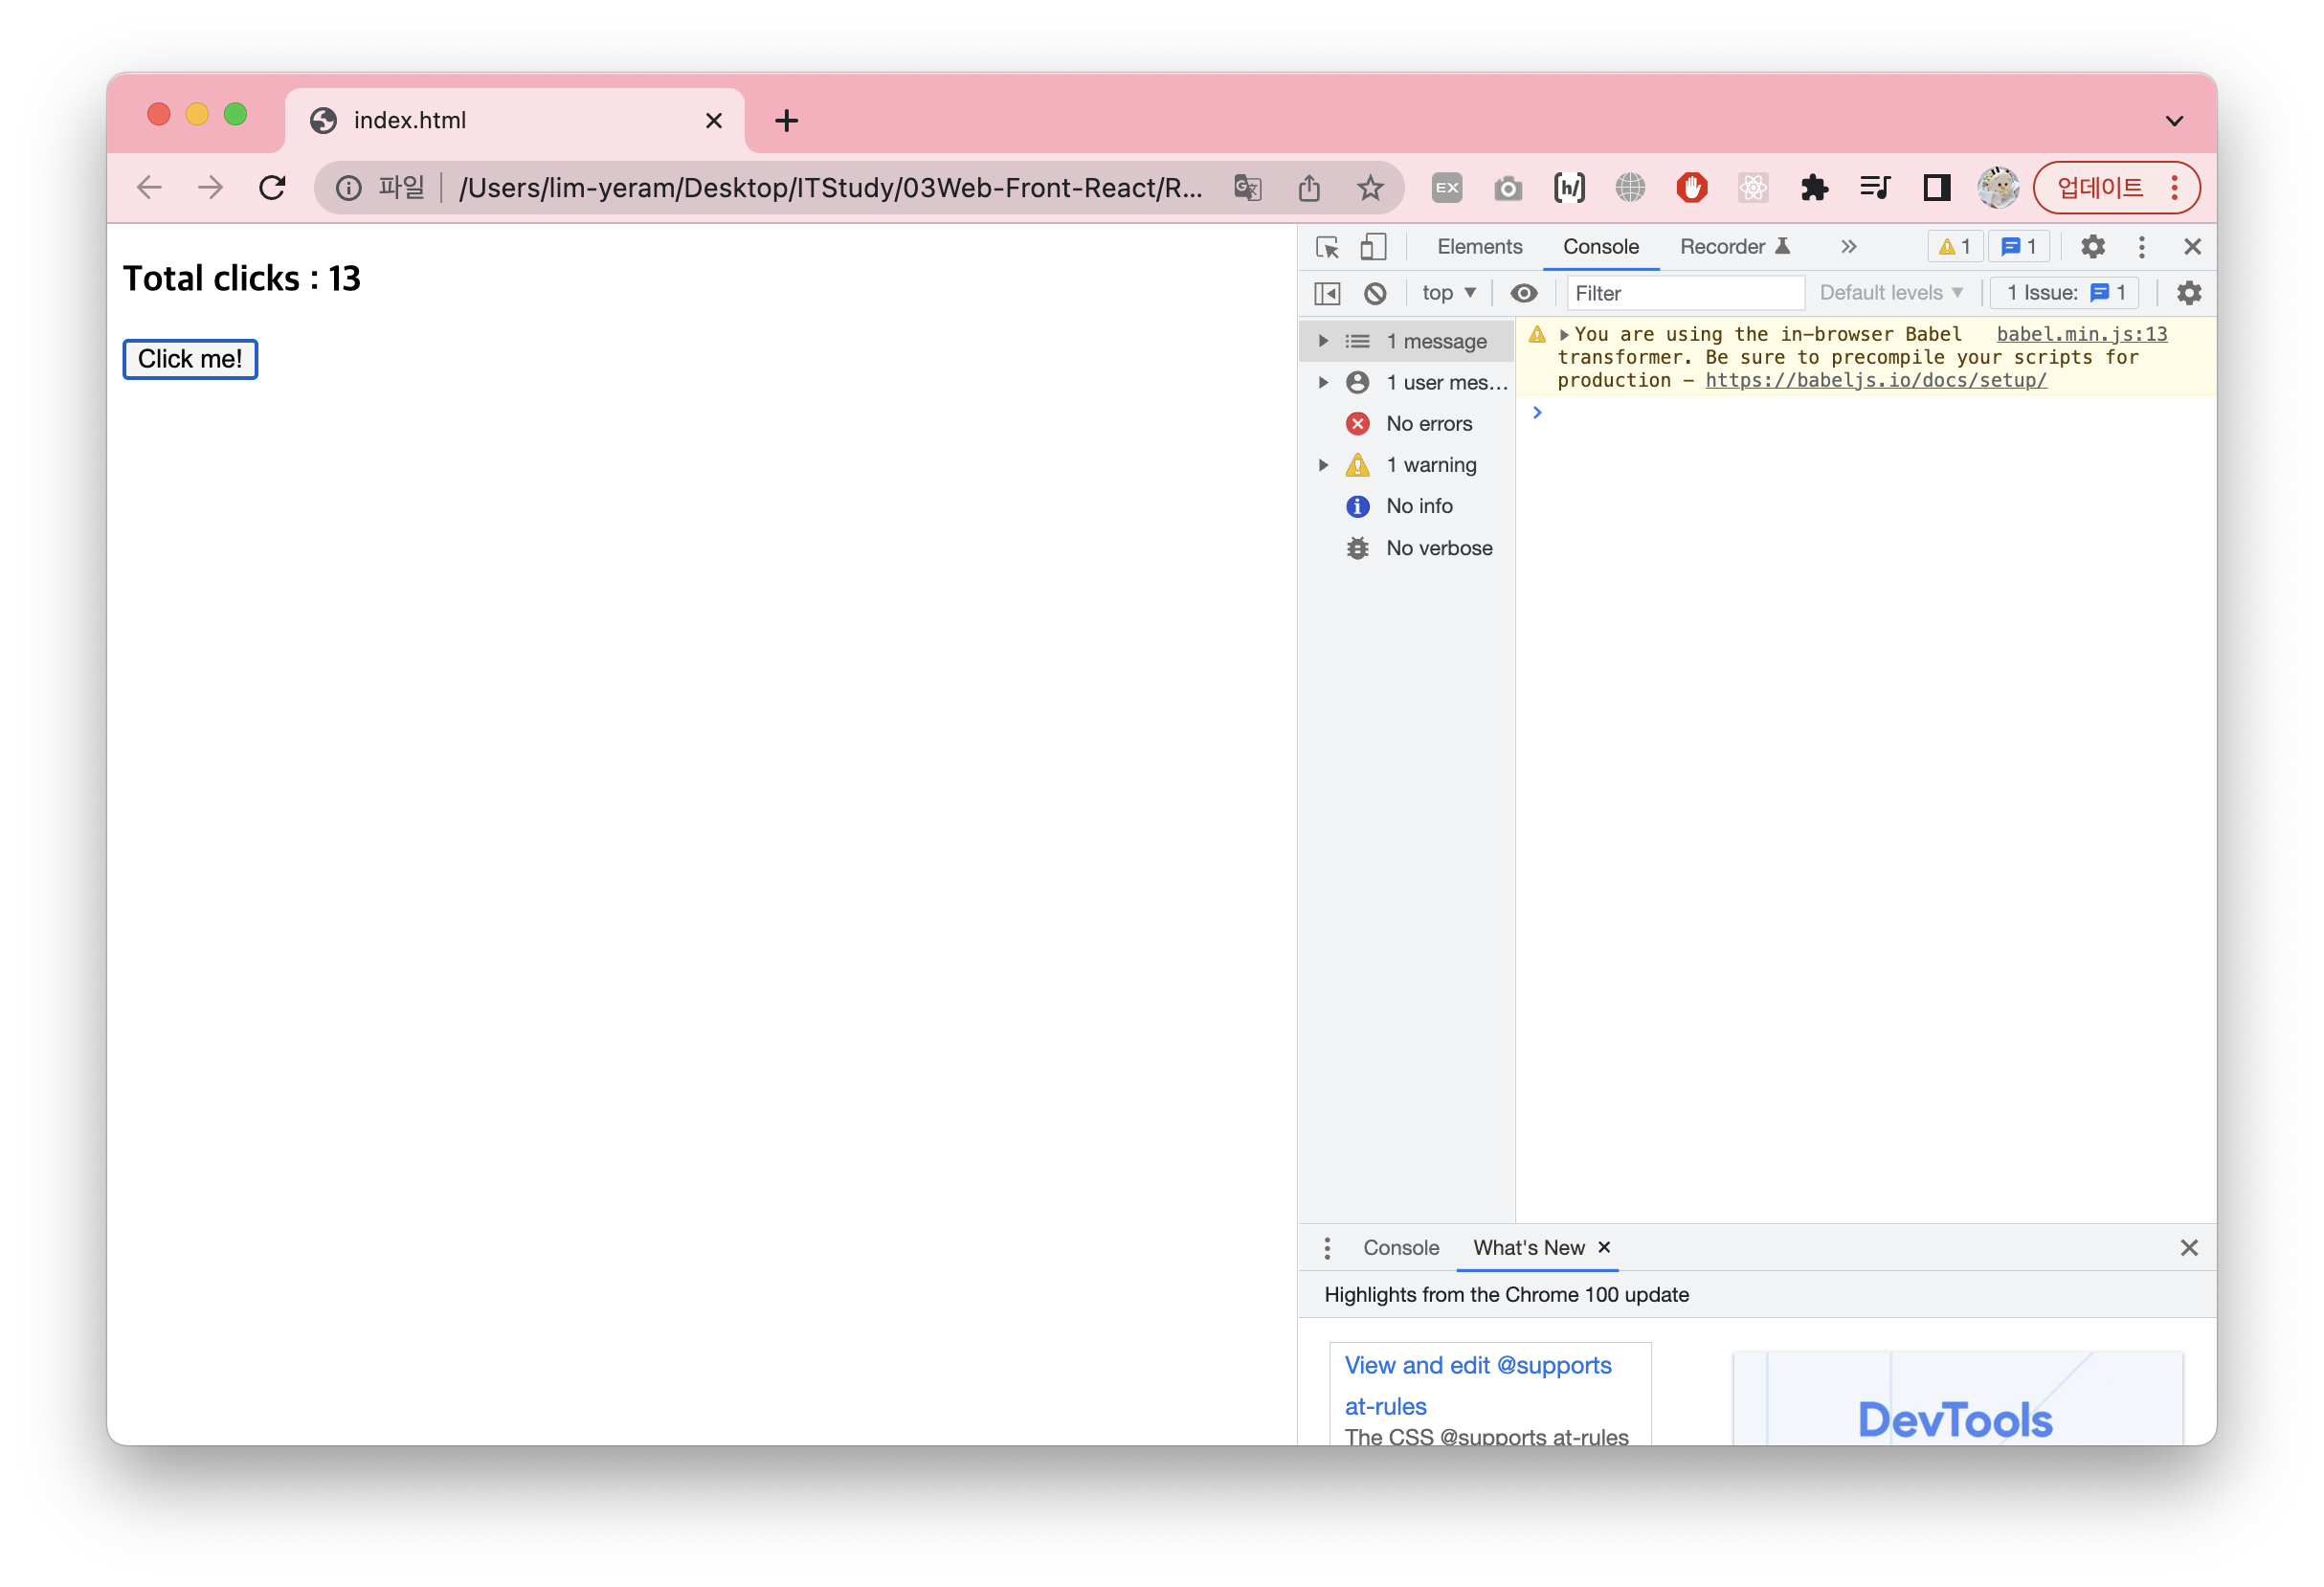Click the inspect element picker icon
The height and width of the screenshot is (1587, 2324).
click(x=1327, y=247)
